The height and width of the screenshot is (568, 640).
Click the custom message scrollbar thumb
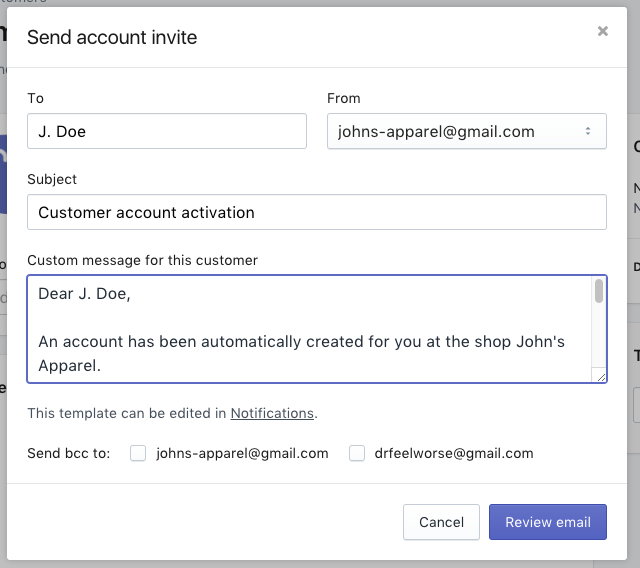599,291
